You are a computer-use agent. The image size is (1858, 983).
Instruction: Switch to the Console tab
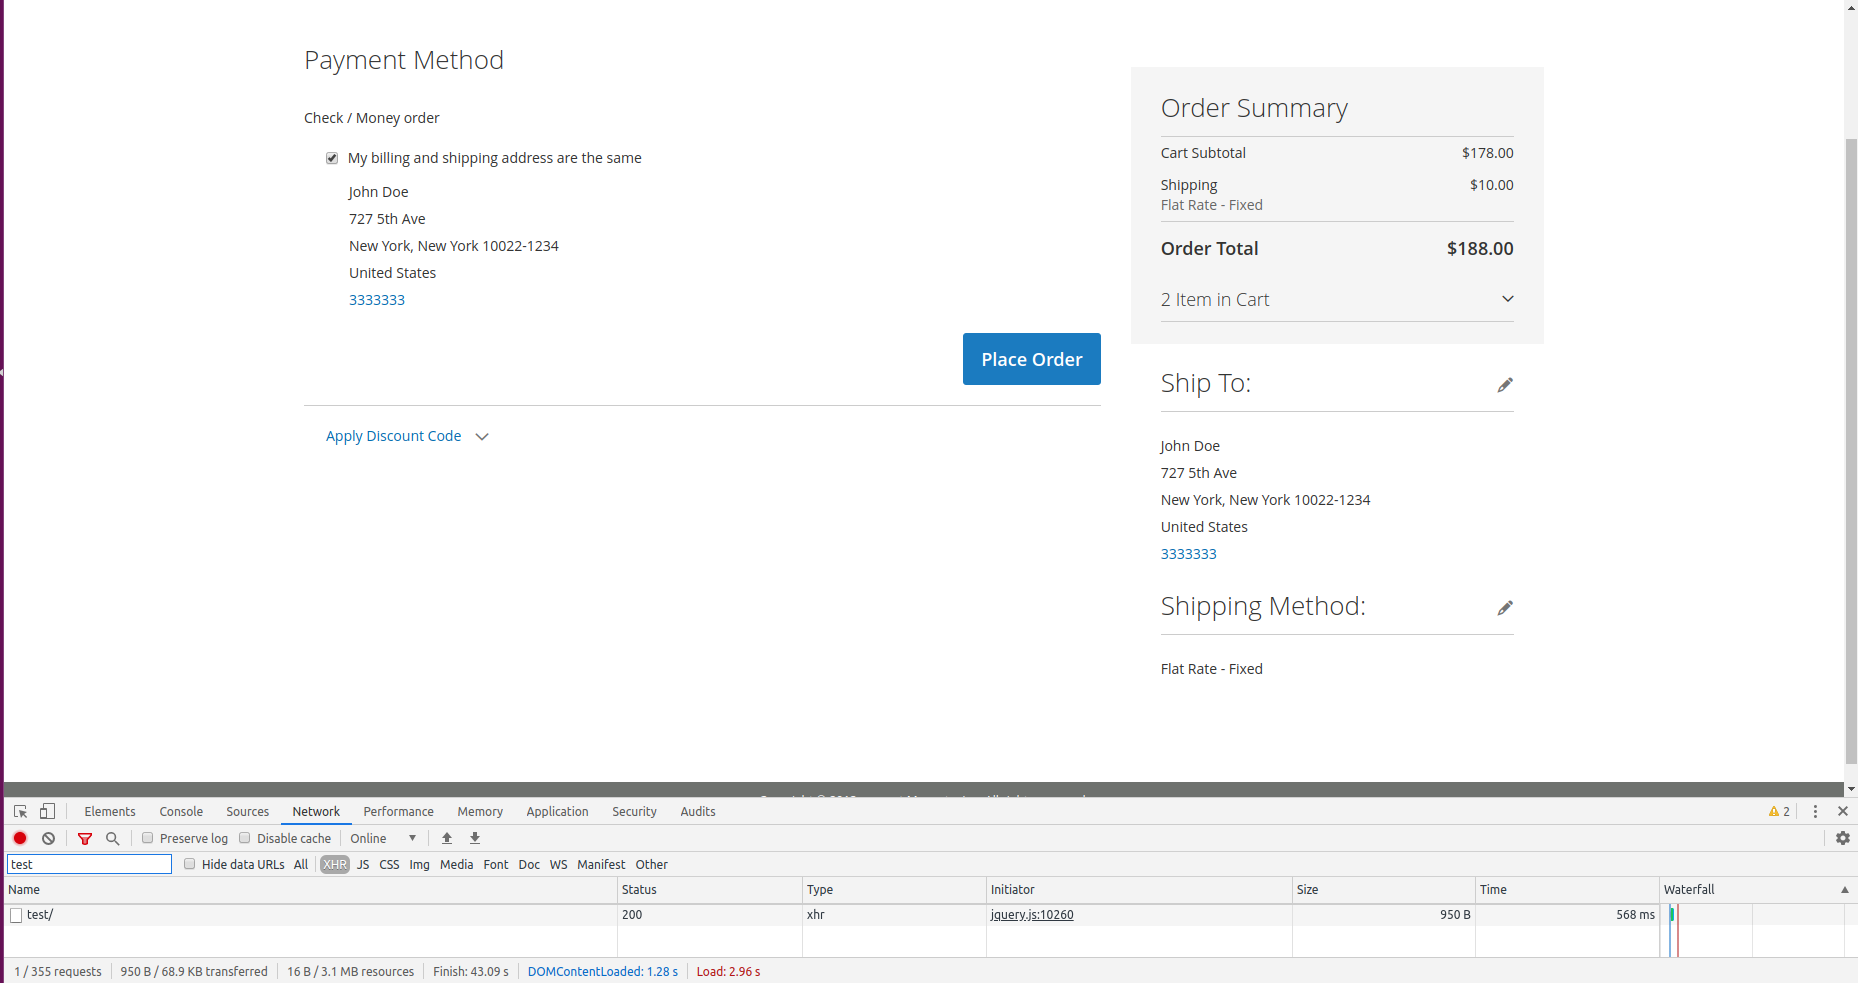pos(181,811)
